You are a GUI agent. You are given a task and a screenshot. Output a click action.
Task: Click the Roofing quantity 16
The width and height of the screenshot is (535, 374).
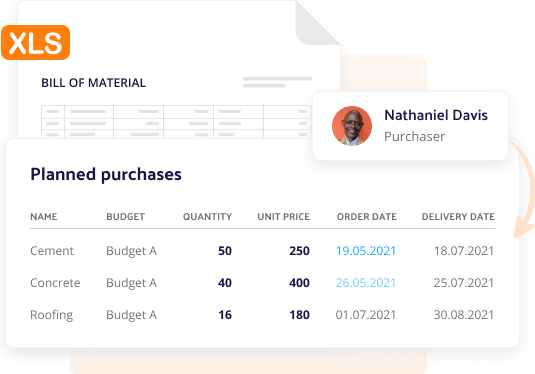pos(225,315)
